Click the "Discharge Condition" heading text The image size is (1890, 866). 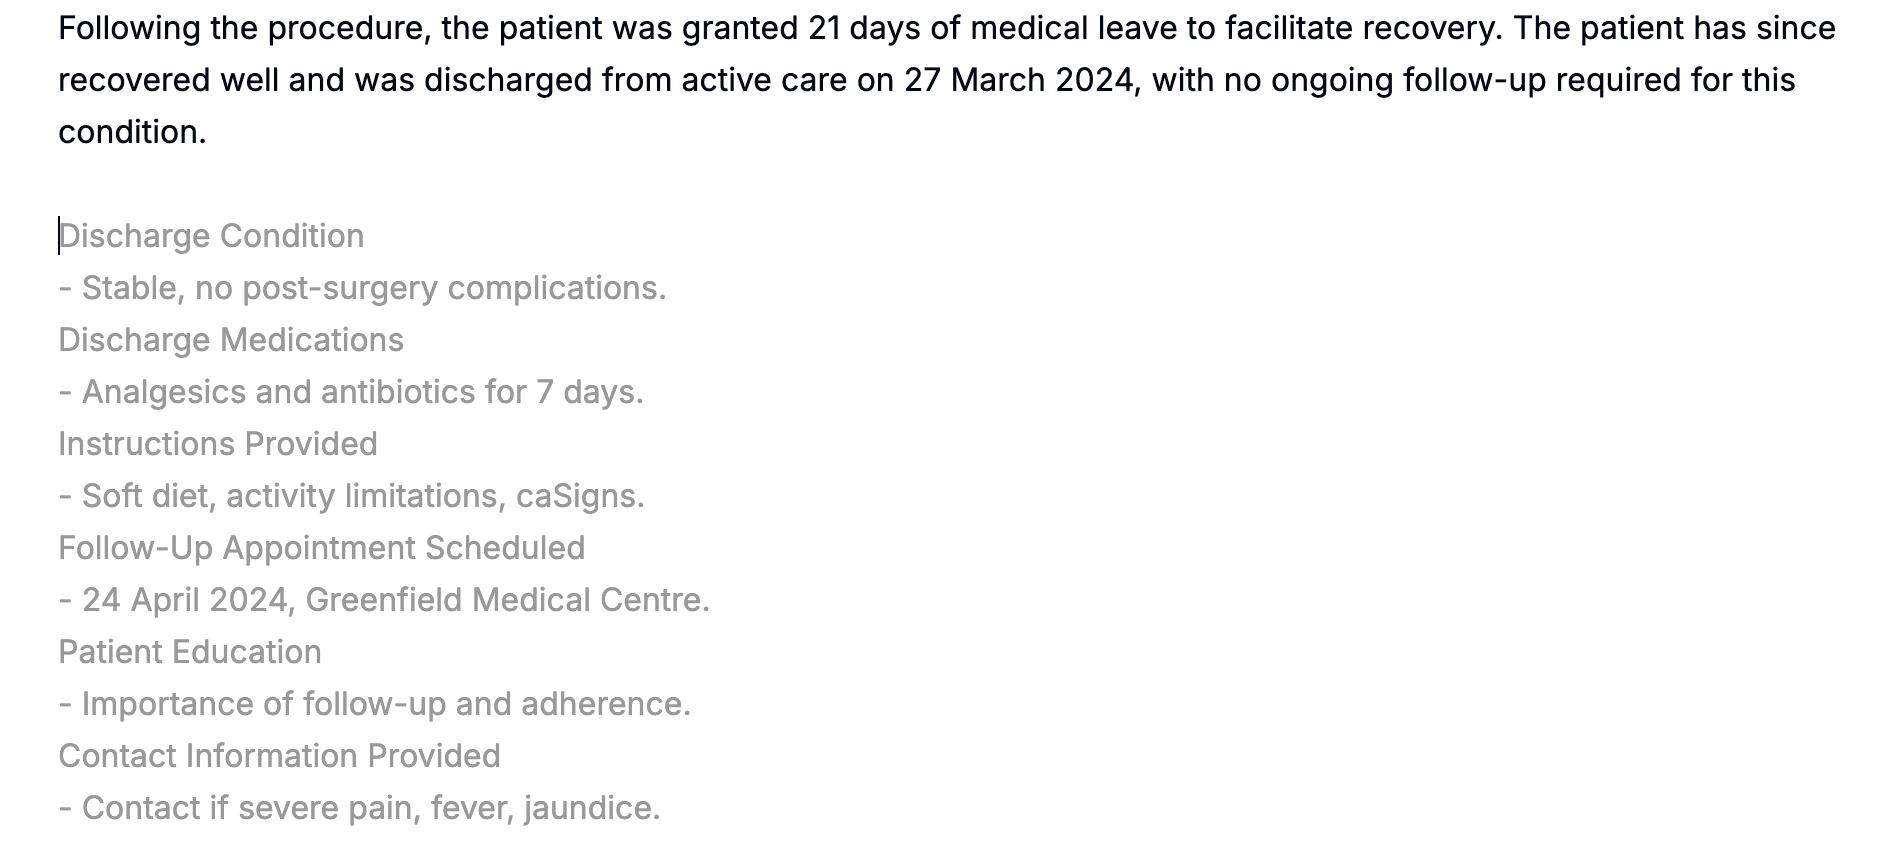click(x=211, y=236)
